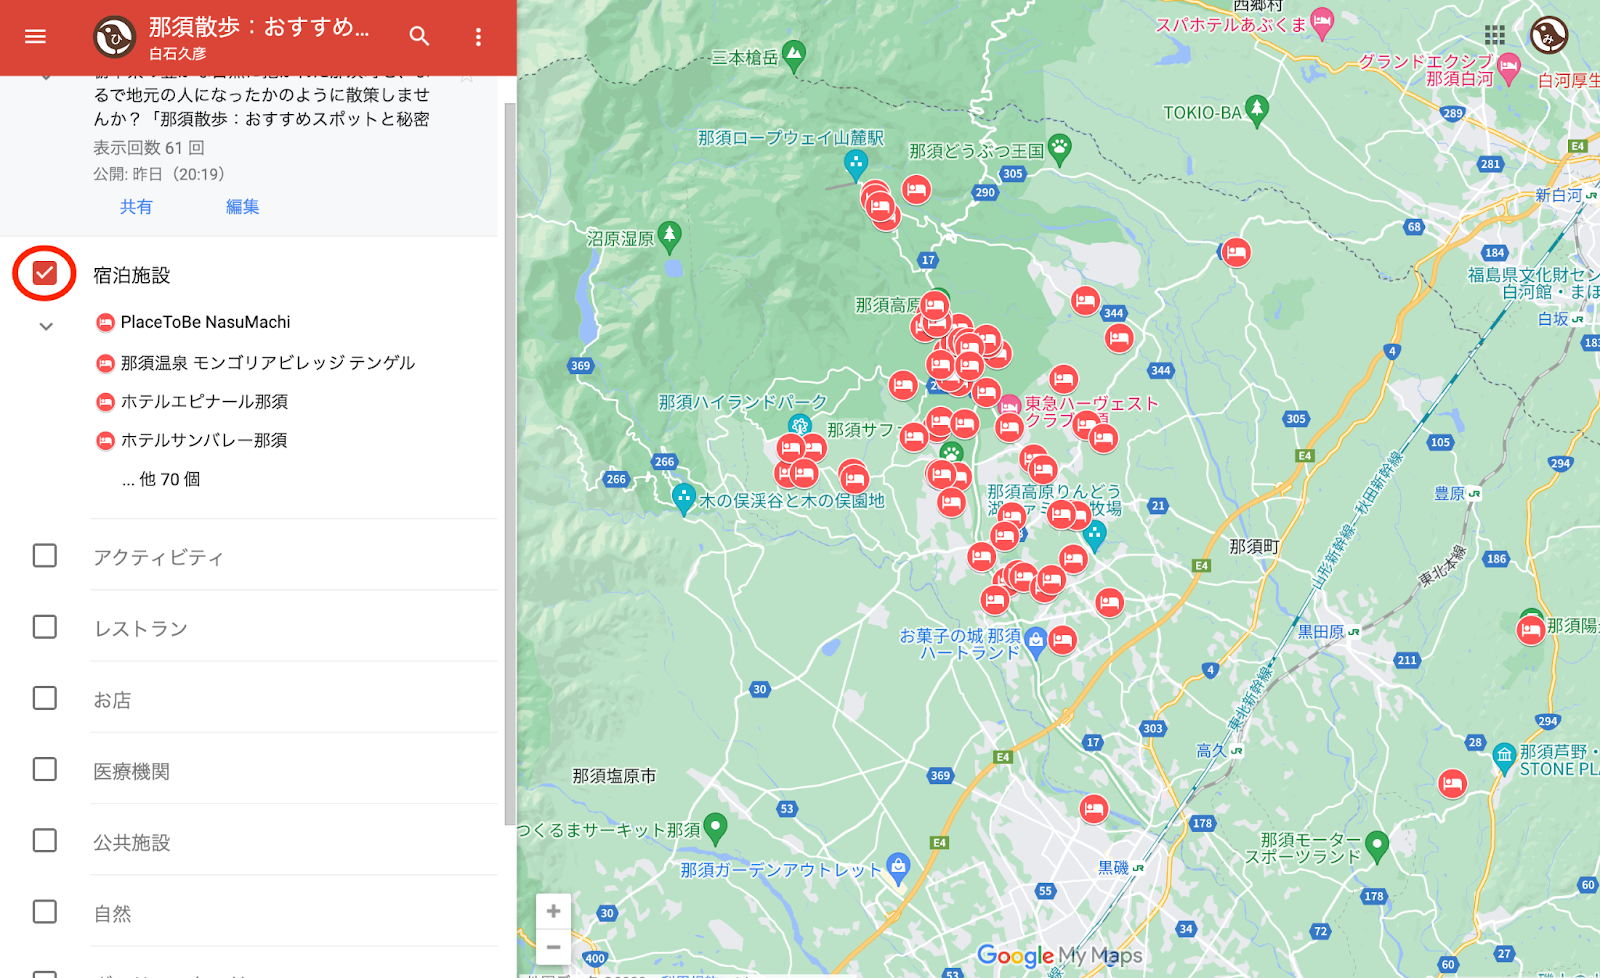The height and width of the screenshot is (978, 1600).
Task: Open the three-dot overflow menu
Action: 478,37
